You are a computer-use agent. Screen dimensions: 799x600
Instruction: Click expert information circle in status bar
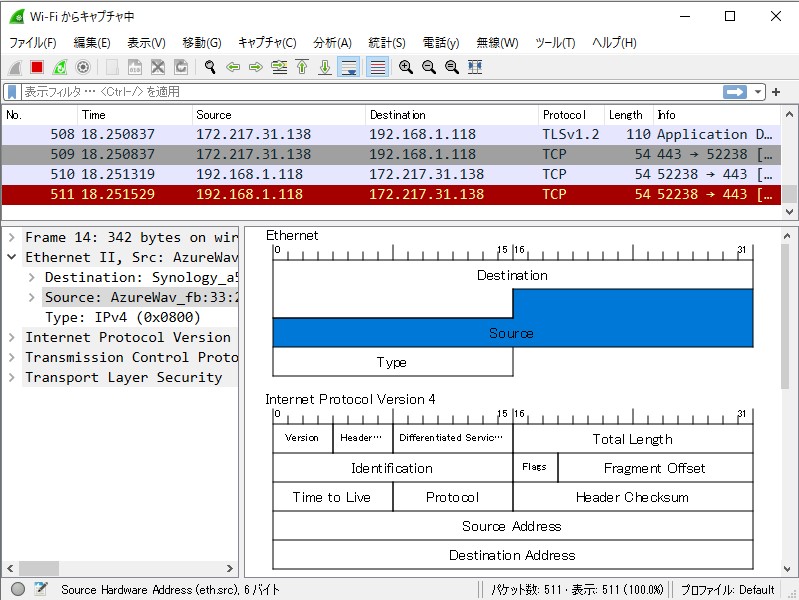[x=18, y=589]
